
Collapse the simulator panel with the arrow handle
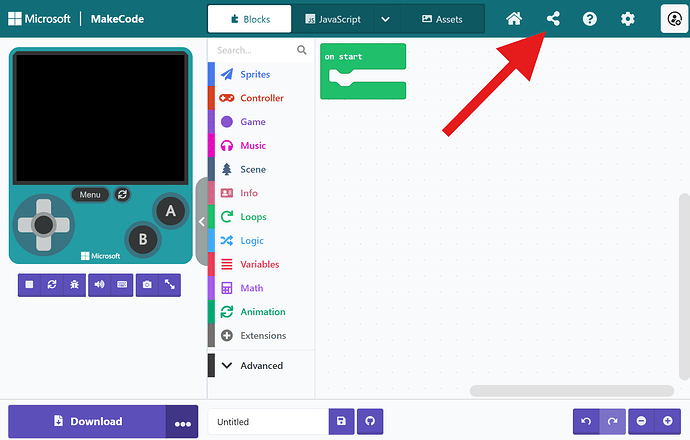[202, 221]
